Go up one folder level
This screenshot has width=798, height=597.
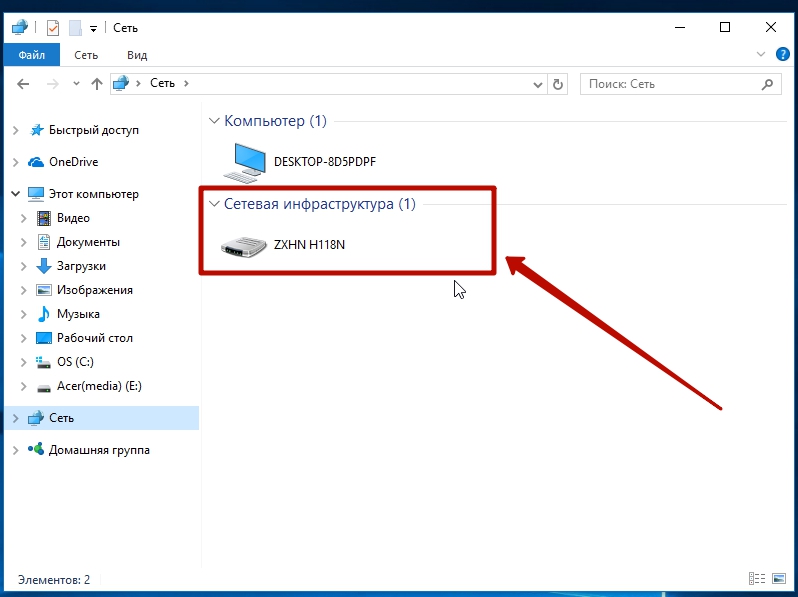97,83
